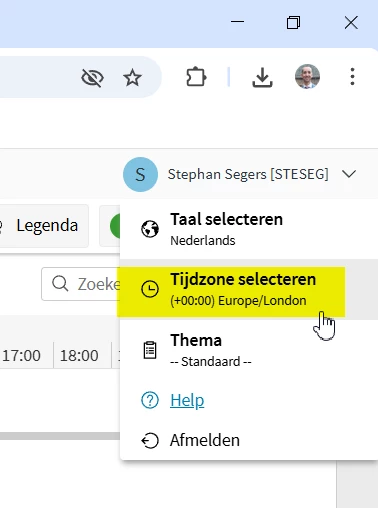Open the browser downloads icon
This screenshot has height=508, width=378.
[262, 77]
